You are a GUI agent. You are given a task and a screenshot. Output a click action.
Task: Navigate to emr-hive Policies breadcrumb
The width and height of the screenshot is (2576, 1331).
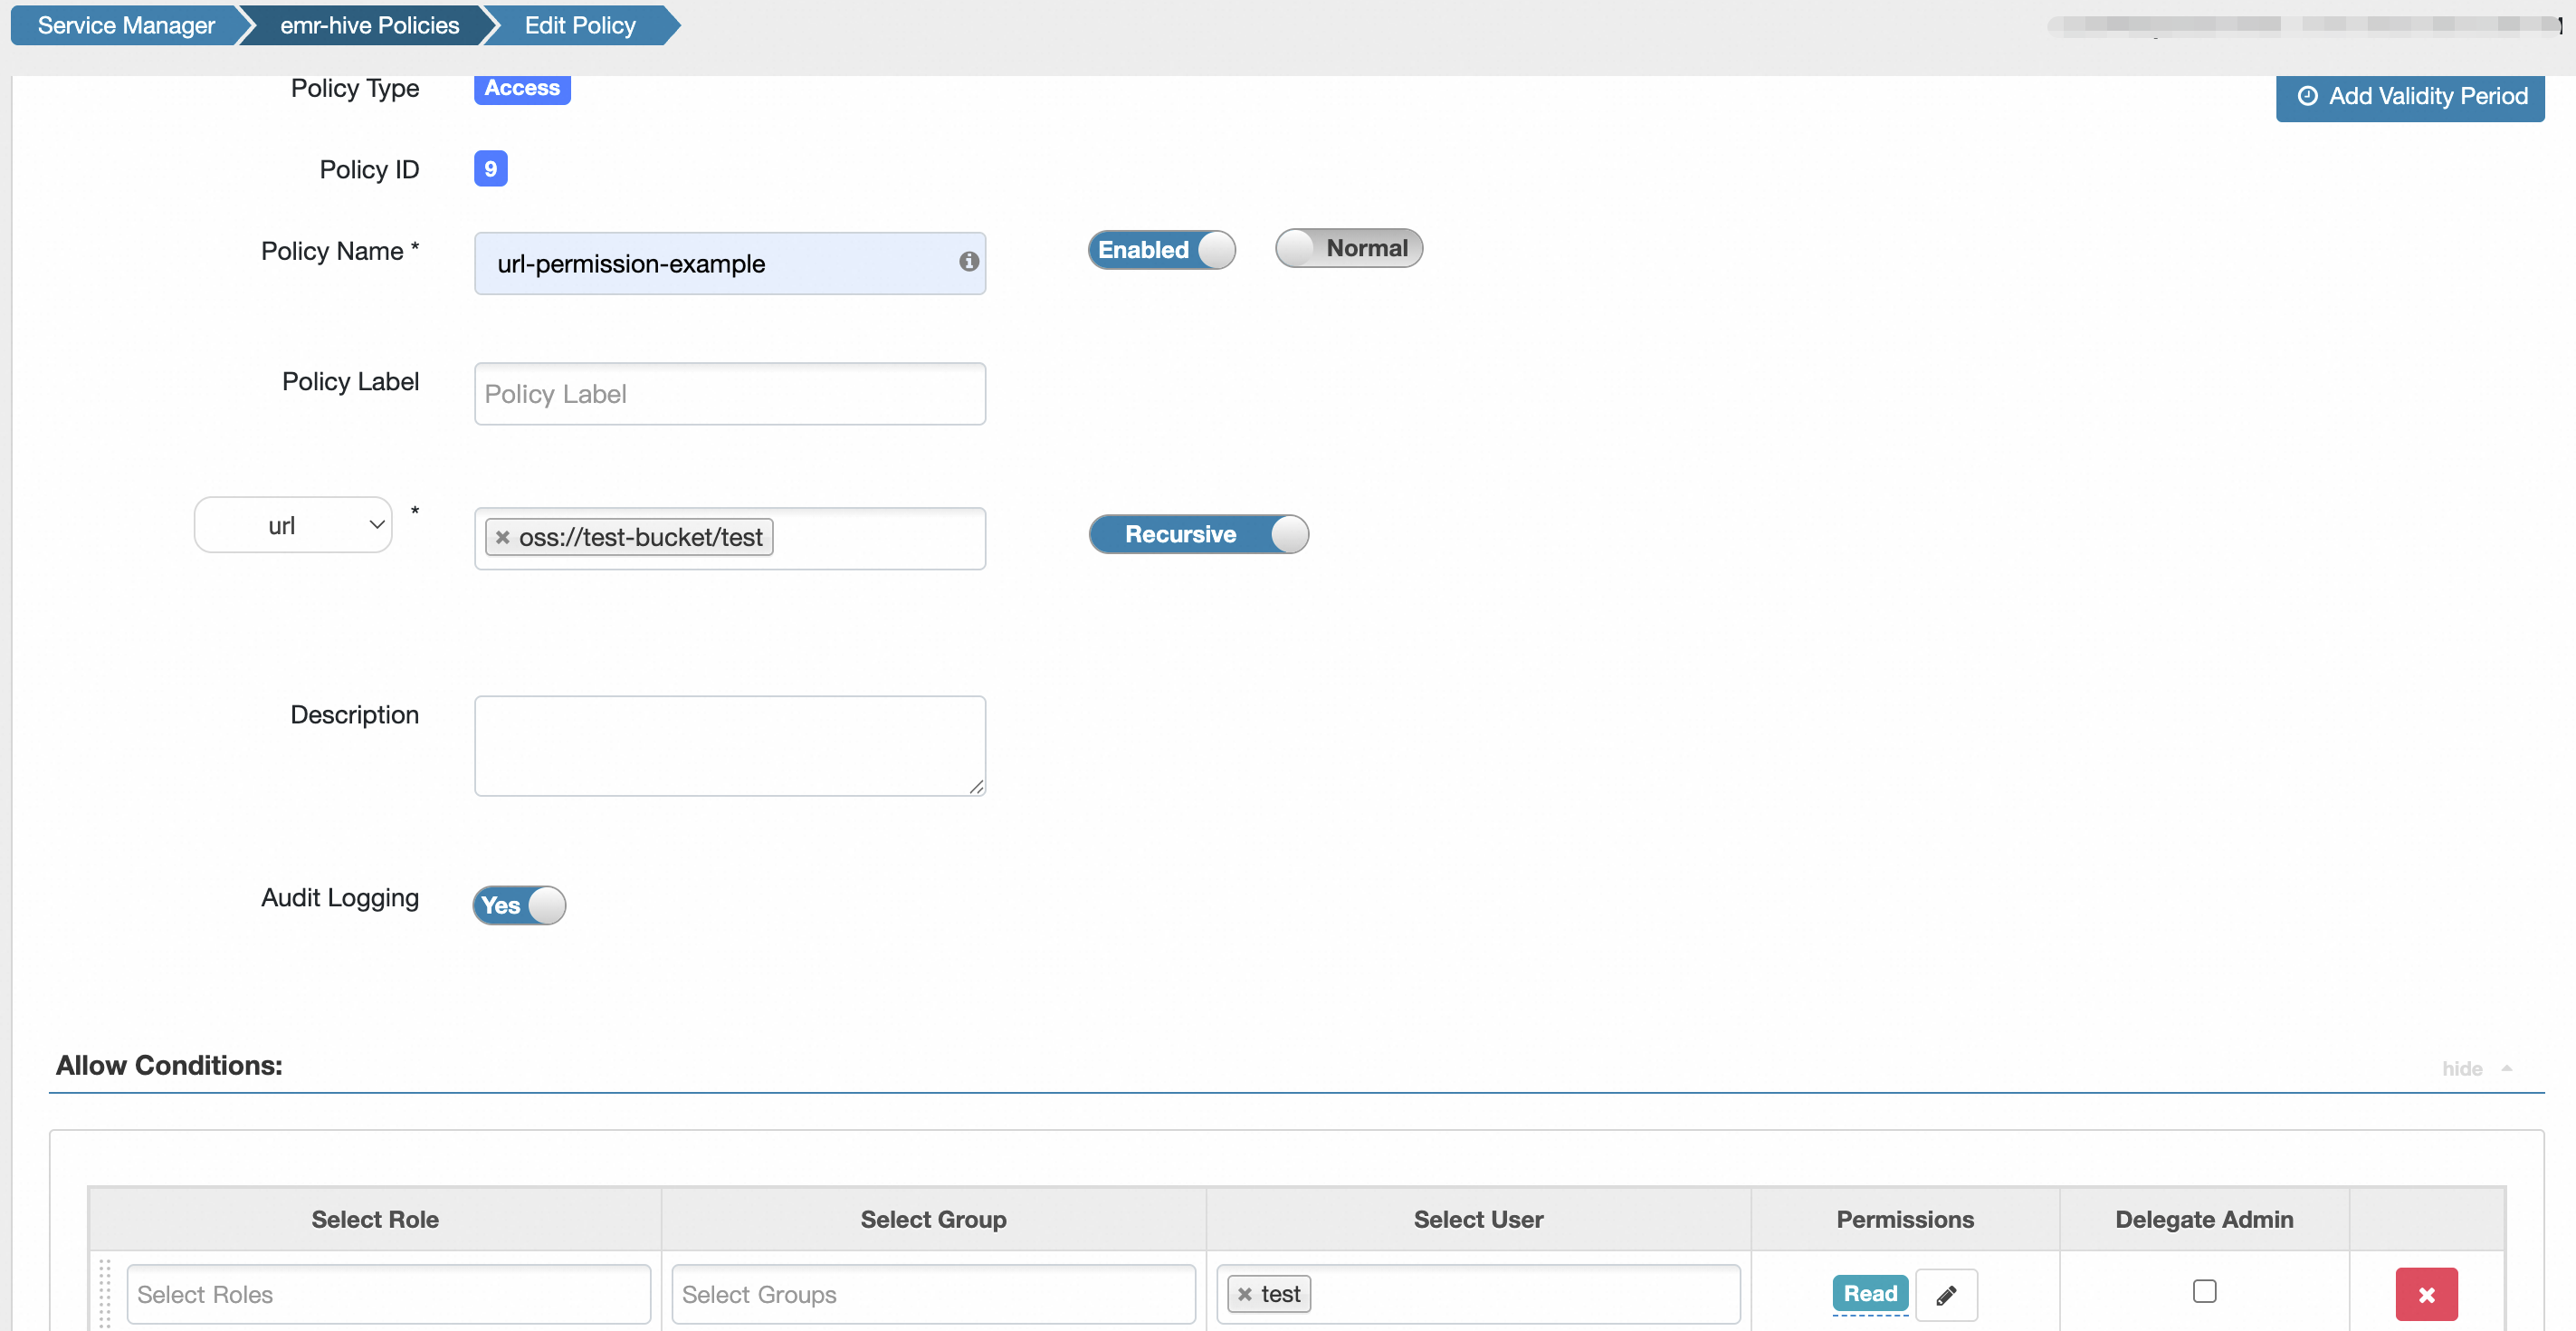369,25
